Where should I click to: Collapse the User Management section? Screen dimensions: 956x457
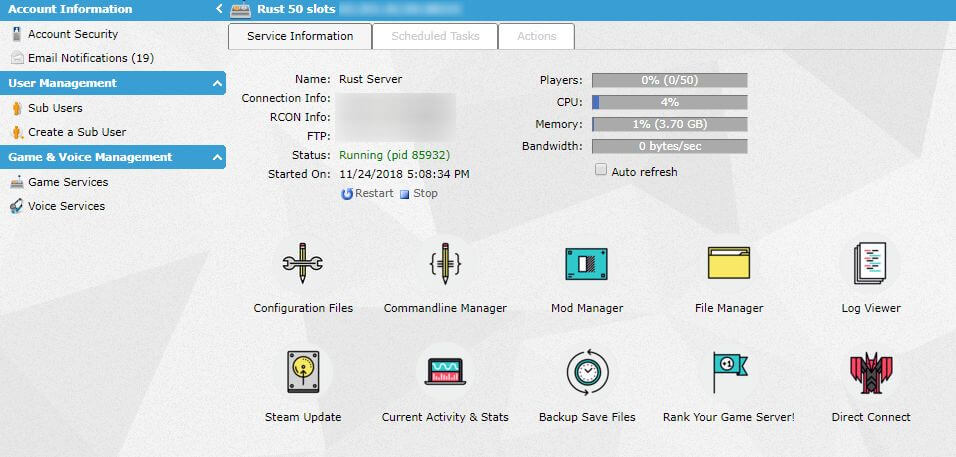click(x=217, y=84)
